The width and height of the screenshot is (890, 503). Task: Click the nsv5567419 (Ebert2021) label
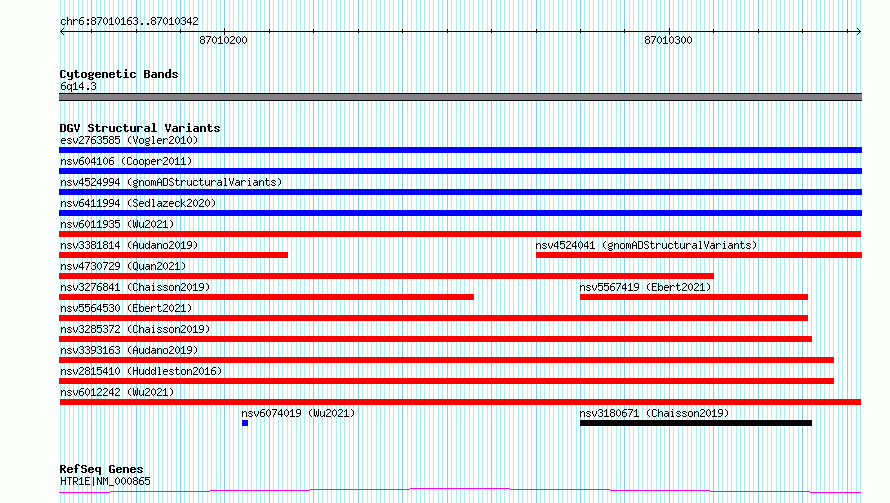click(645, 287)
